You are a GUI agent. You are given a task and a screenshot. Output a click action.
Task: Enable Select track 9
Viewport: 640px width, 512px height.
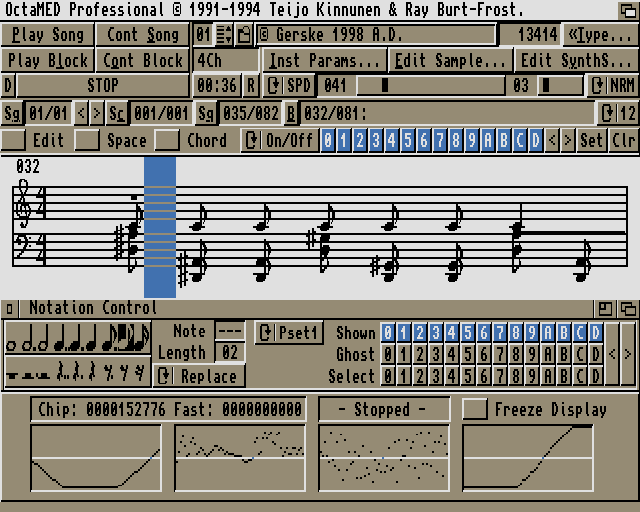tap(532, 376)
